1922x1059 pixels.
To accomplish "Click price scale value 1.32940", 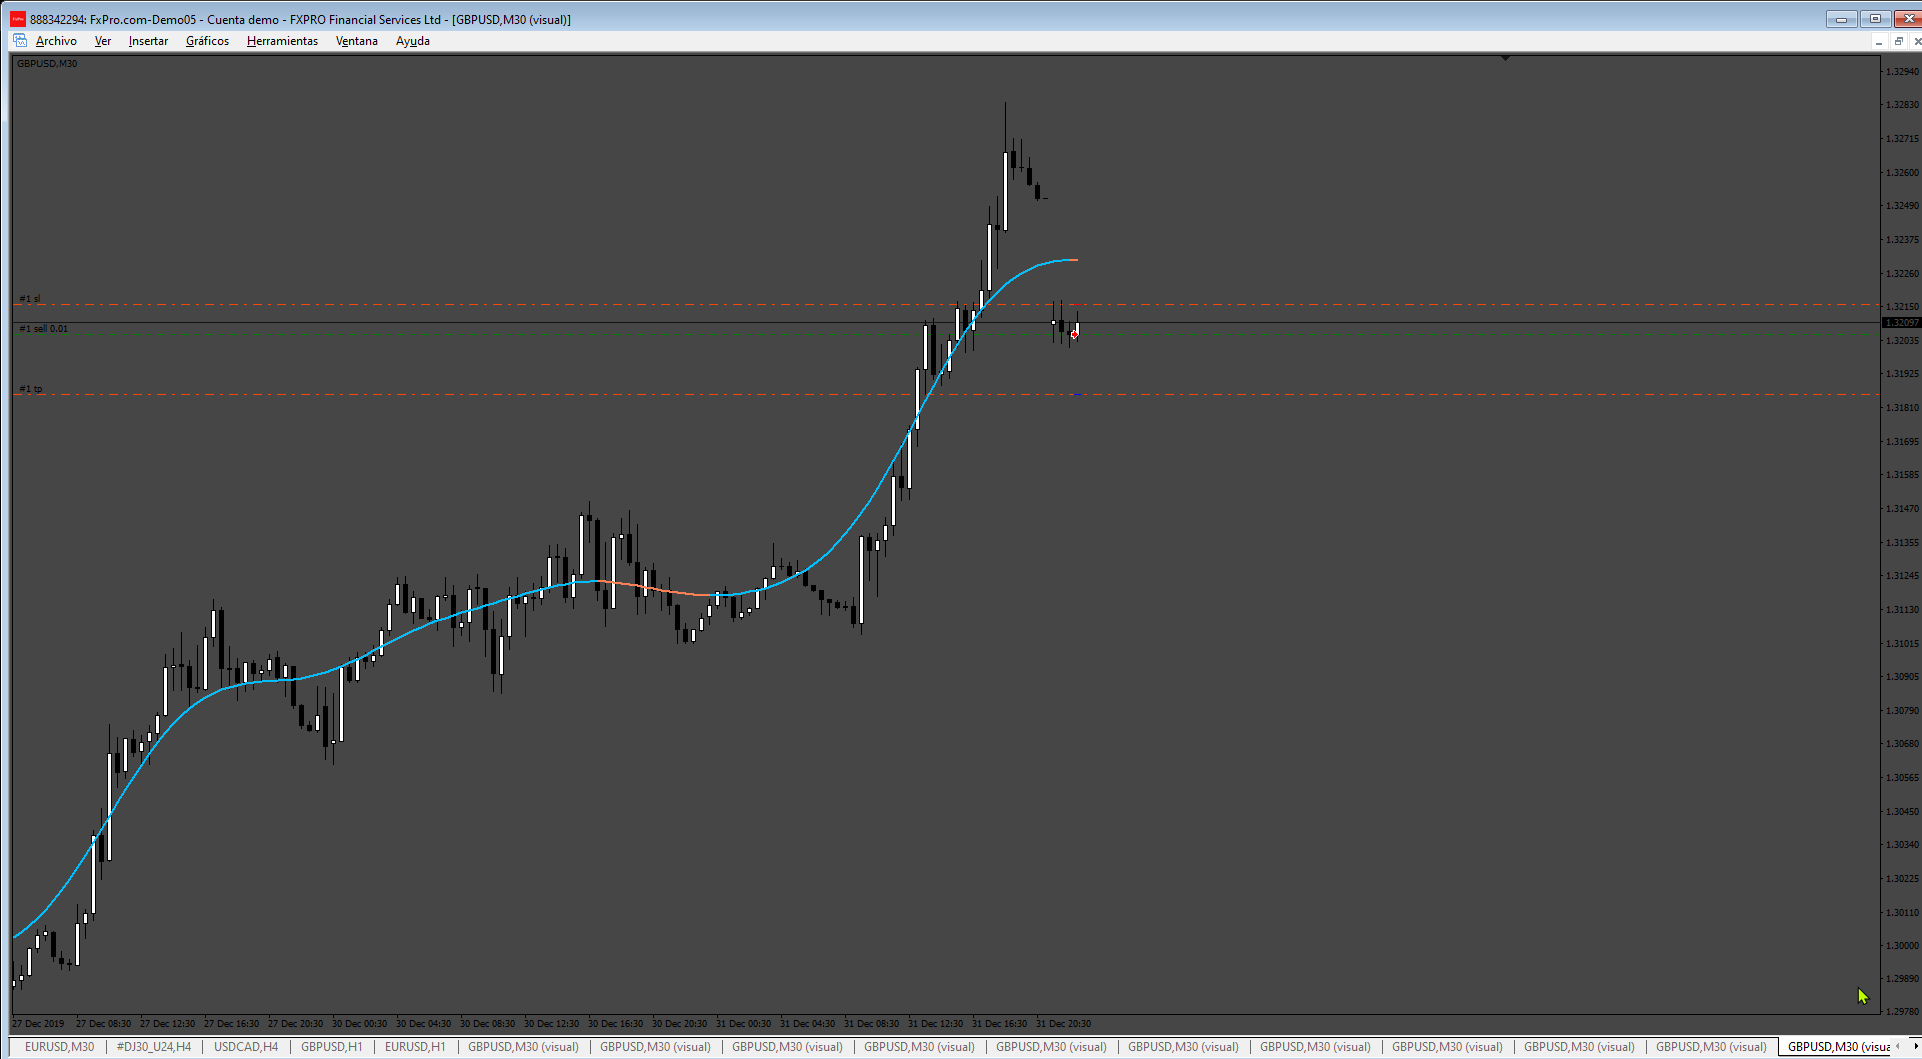I will pyautogui.click(x=1902, y=71).
